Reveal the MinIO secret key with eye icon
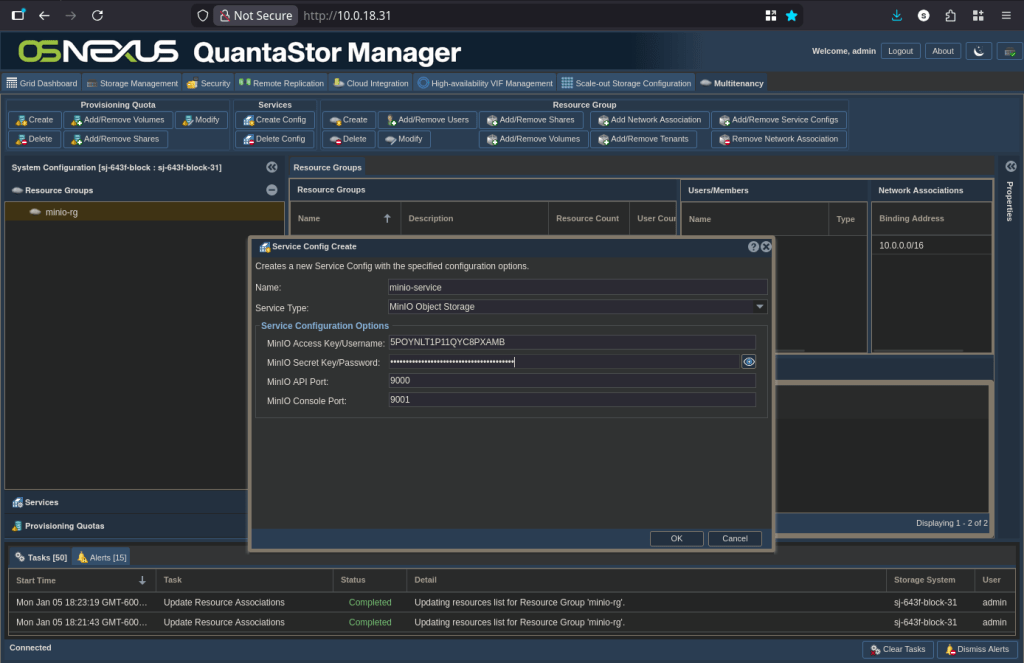1024x663 pixels. tap(748, 362)
